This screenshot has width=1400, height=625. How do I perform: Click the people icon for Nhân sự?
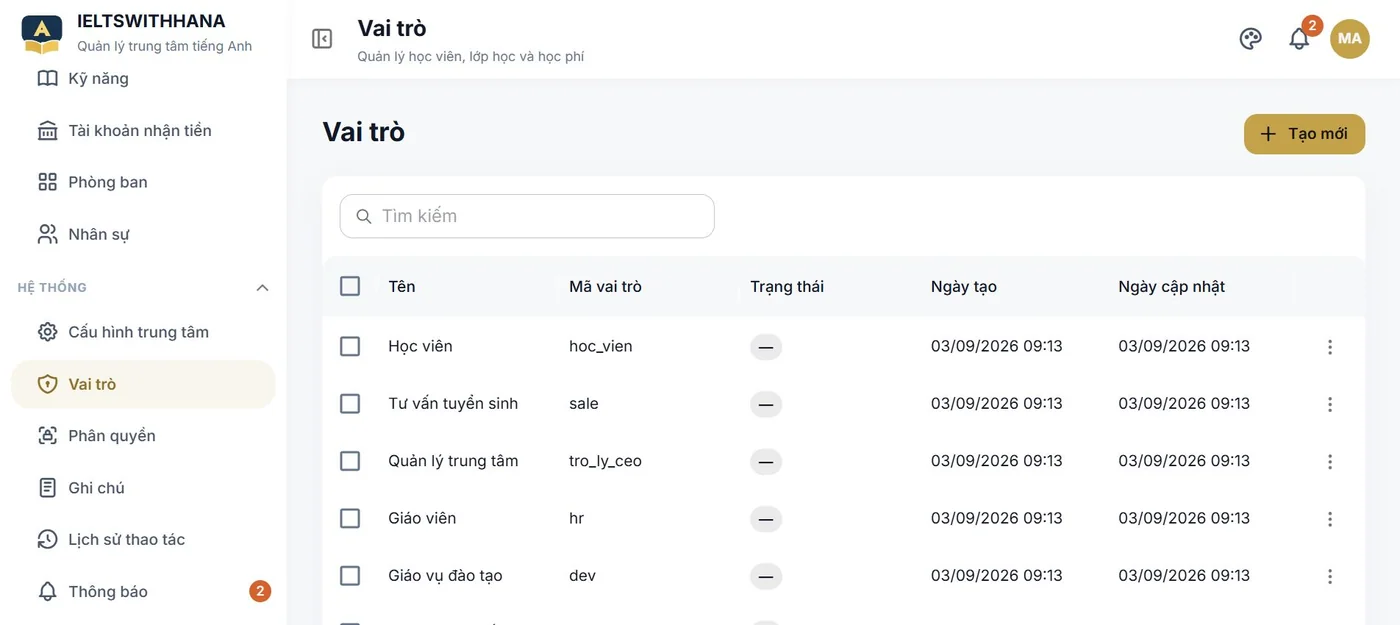(47, 234)
